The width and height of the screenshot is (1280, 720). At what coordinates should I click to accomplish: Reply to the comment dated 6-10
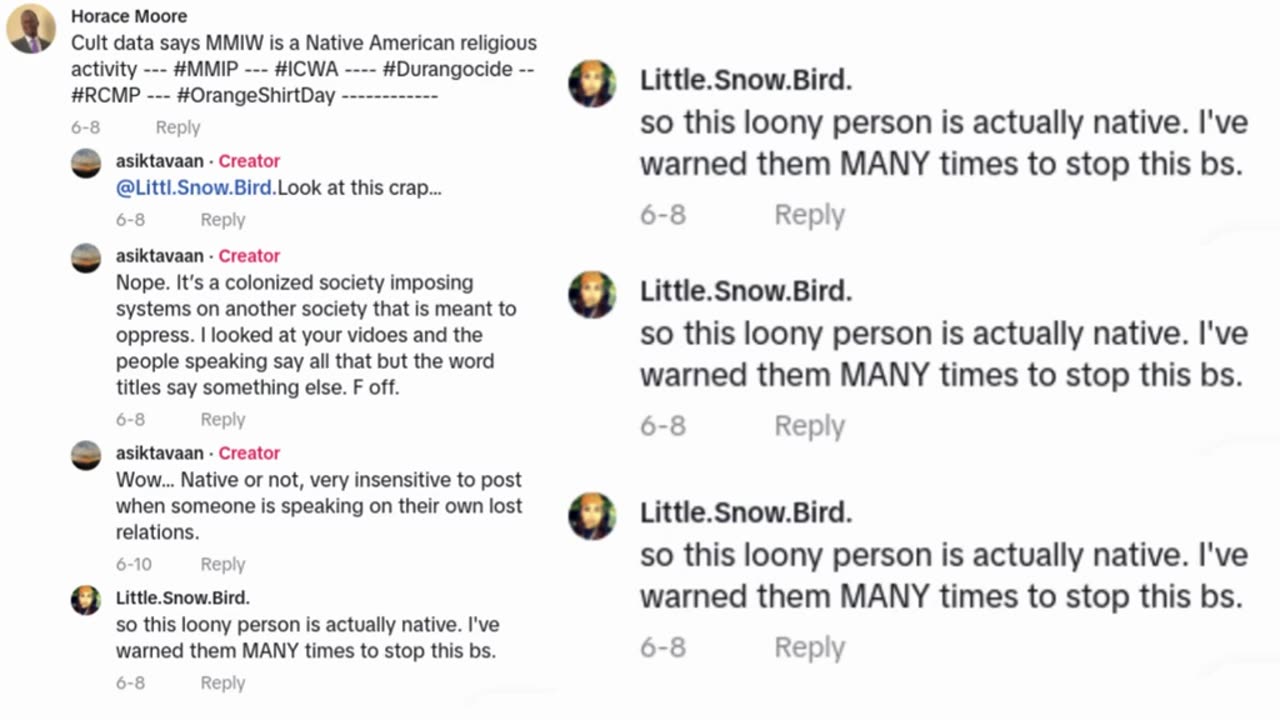[x=222, y=565]
